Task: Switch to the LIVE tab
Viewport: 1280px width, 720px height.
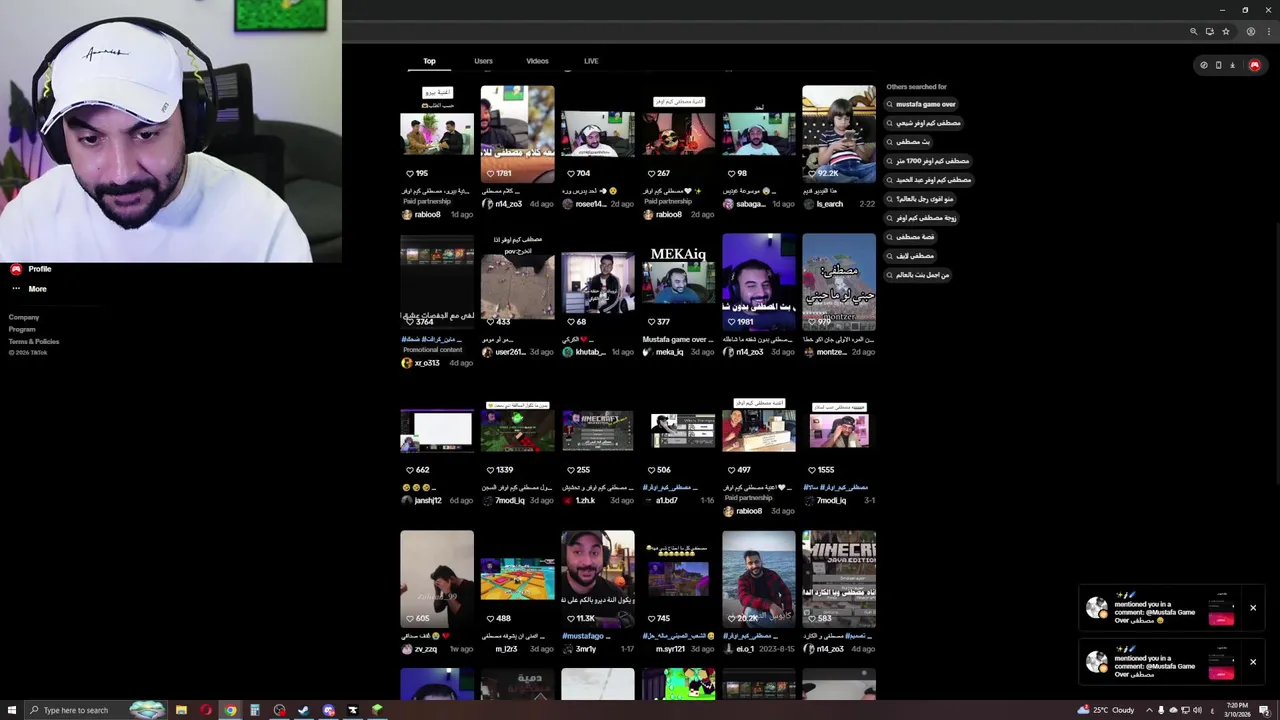Action: (591, 61)
